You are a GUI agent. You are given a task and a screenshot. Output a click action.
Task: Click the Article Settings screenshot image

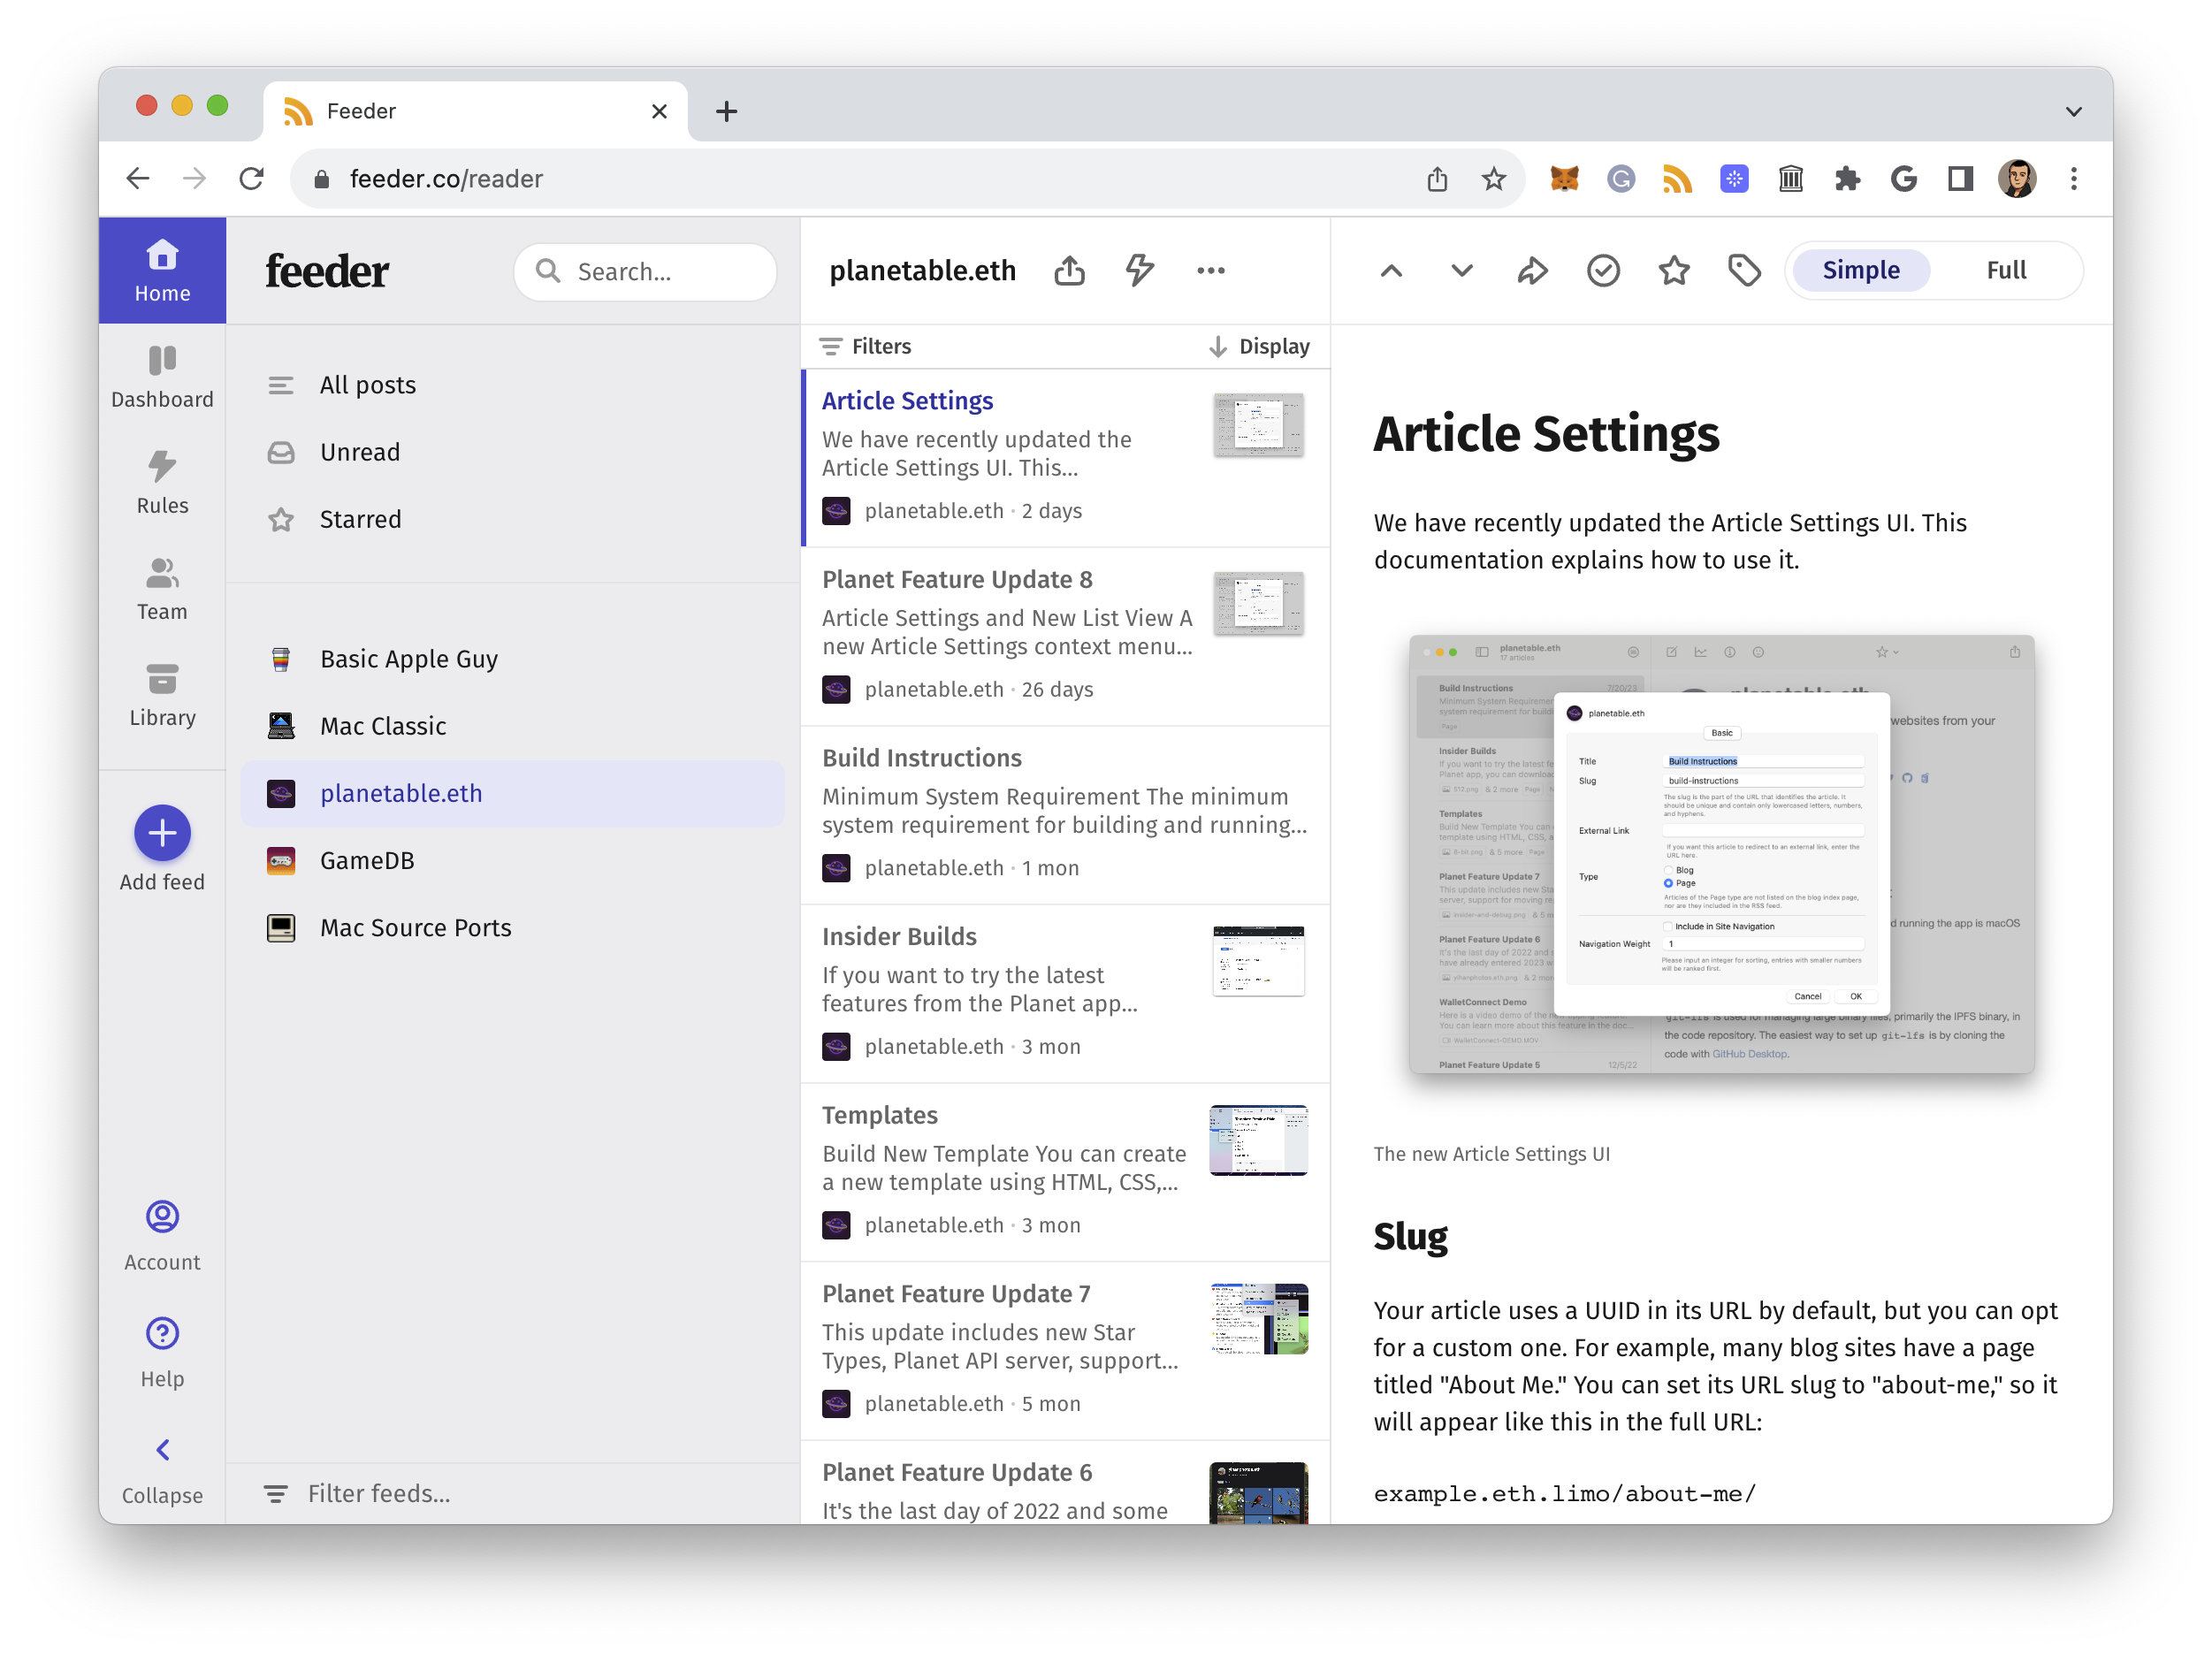click(1721, 855)
